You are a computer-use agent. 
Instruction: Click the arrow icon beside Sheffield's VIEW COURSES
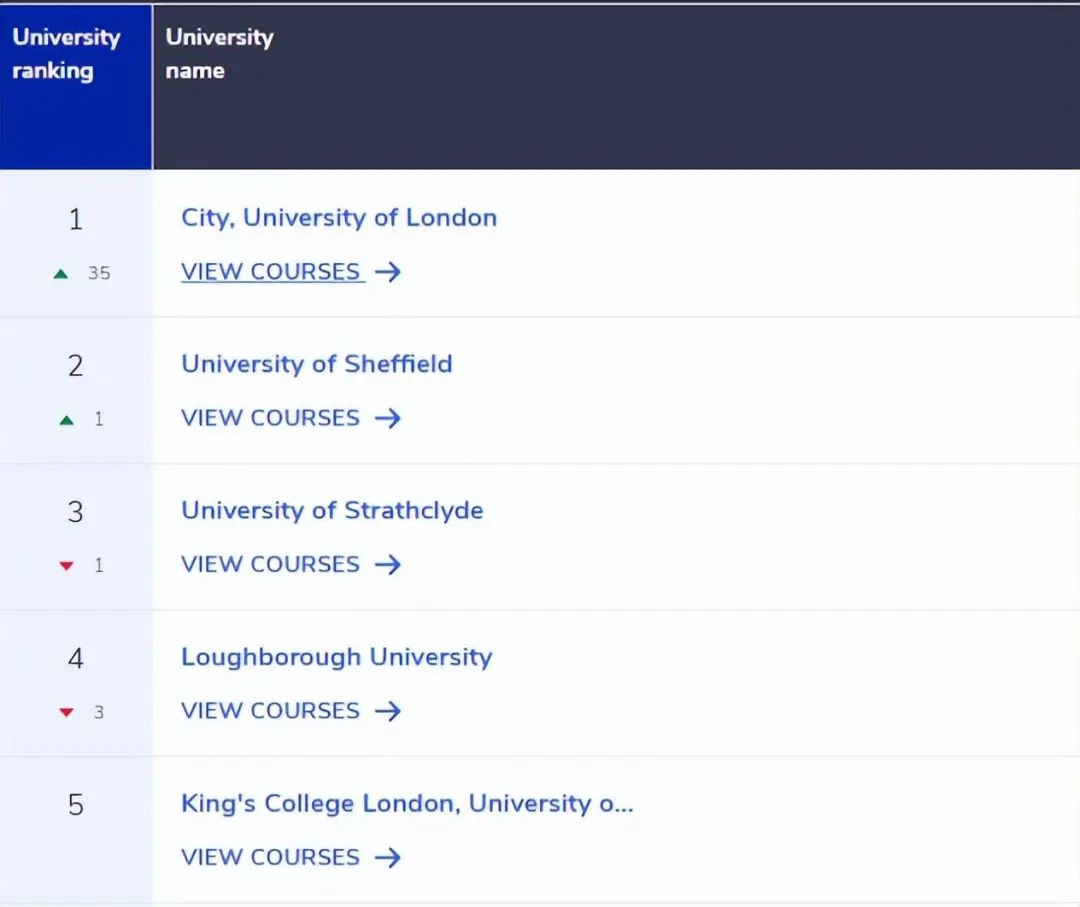(x=388, y=418)
